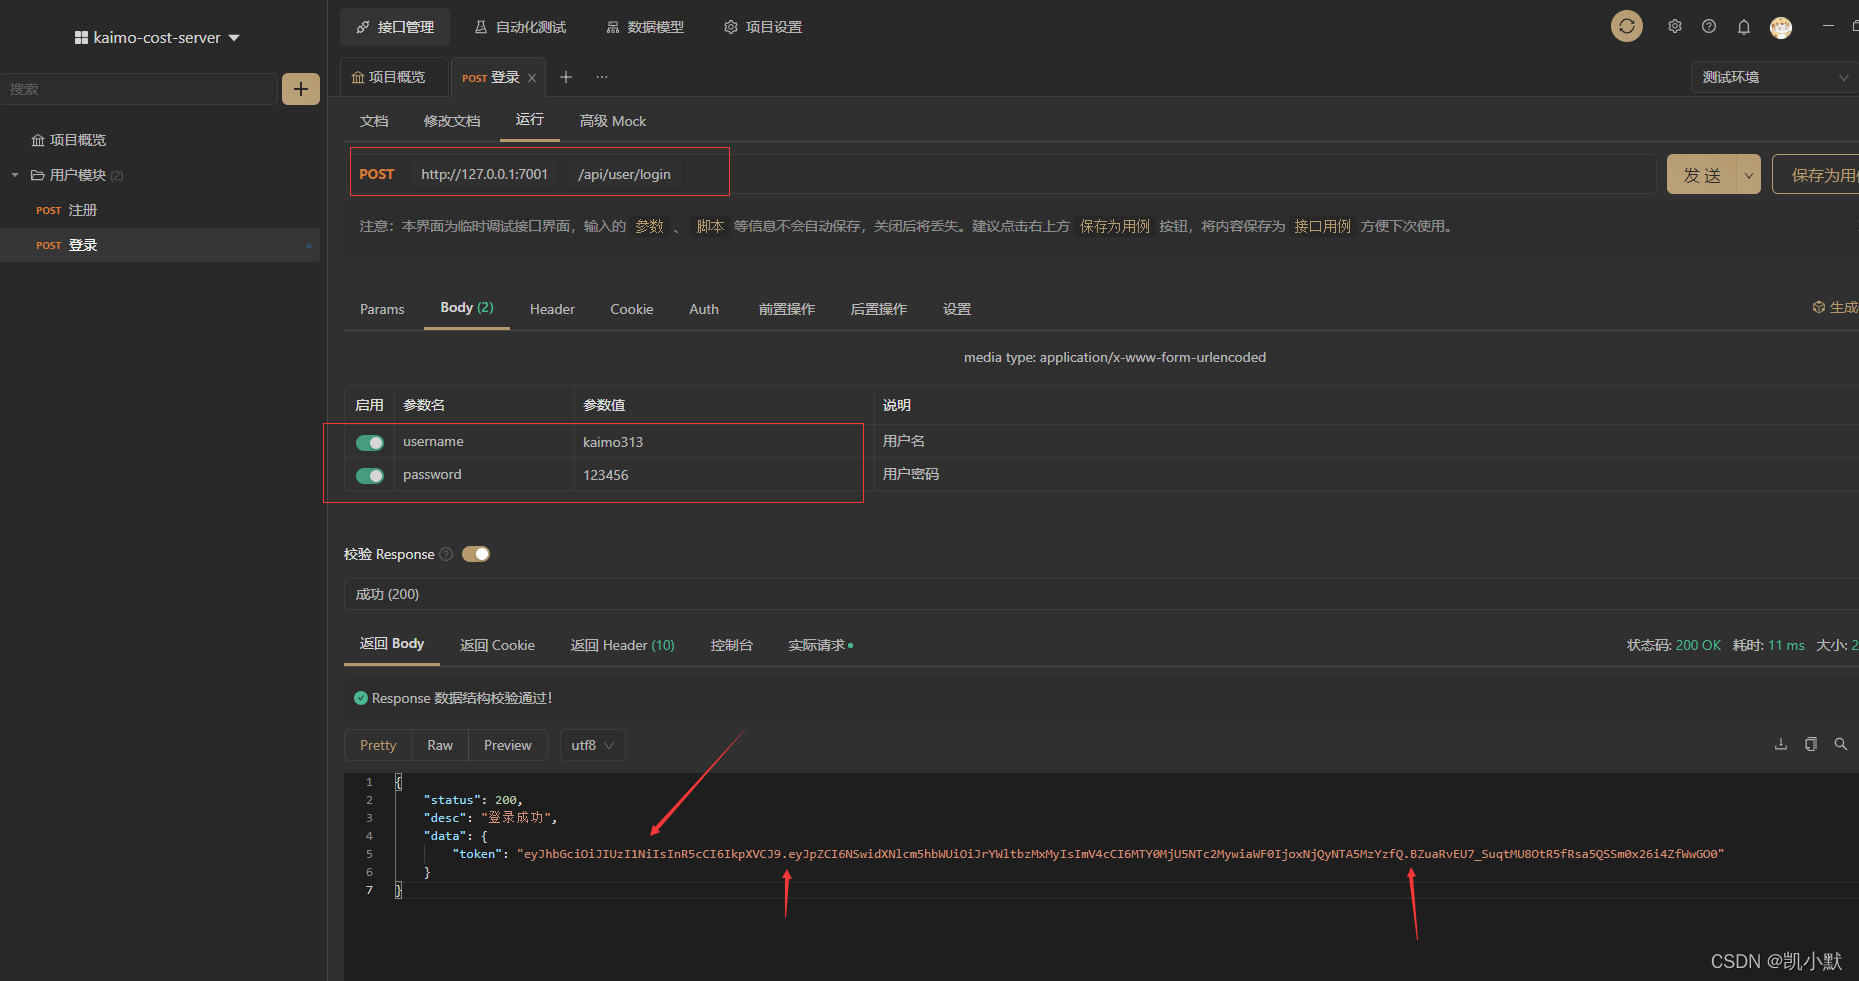Viewport: 1859px width, 981px height.
Task: Open the Header request tab
Action: click(x=552, y=308)
